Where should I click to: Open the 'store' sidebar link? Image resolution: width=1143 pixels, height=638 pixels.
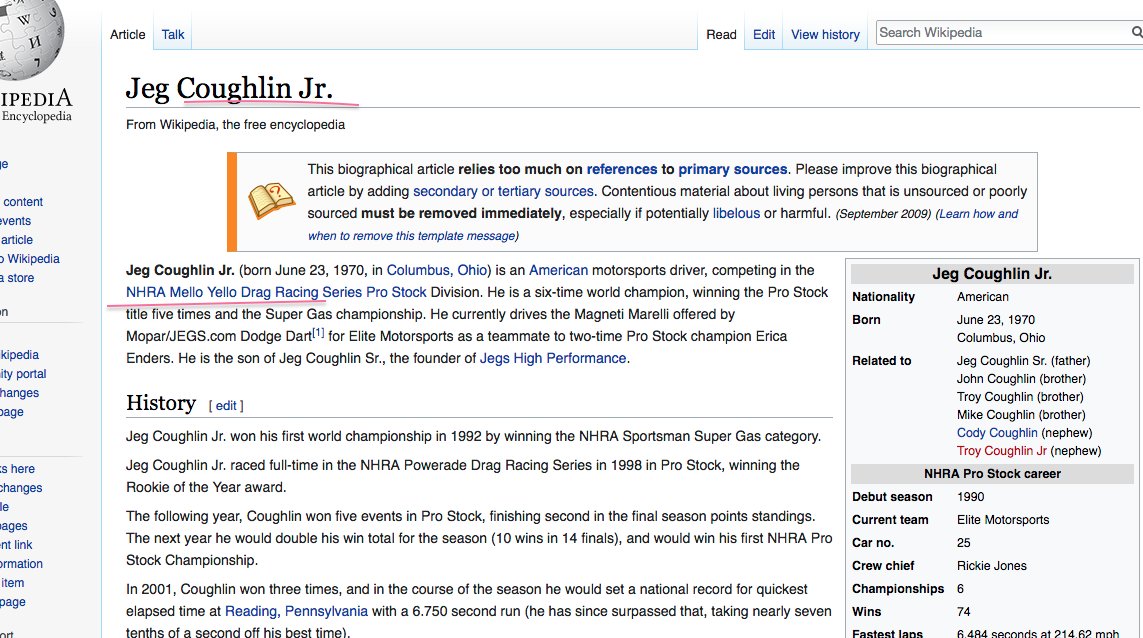(x=17, y=278)
